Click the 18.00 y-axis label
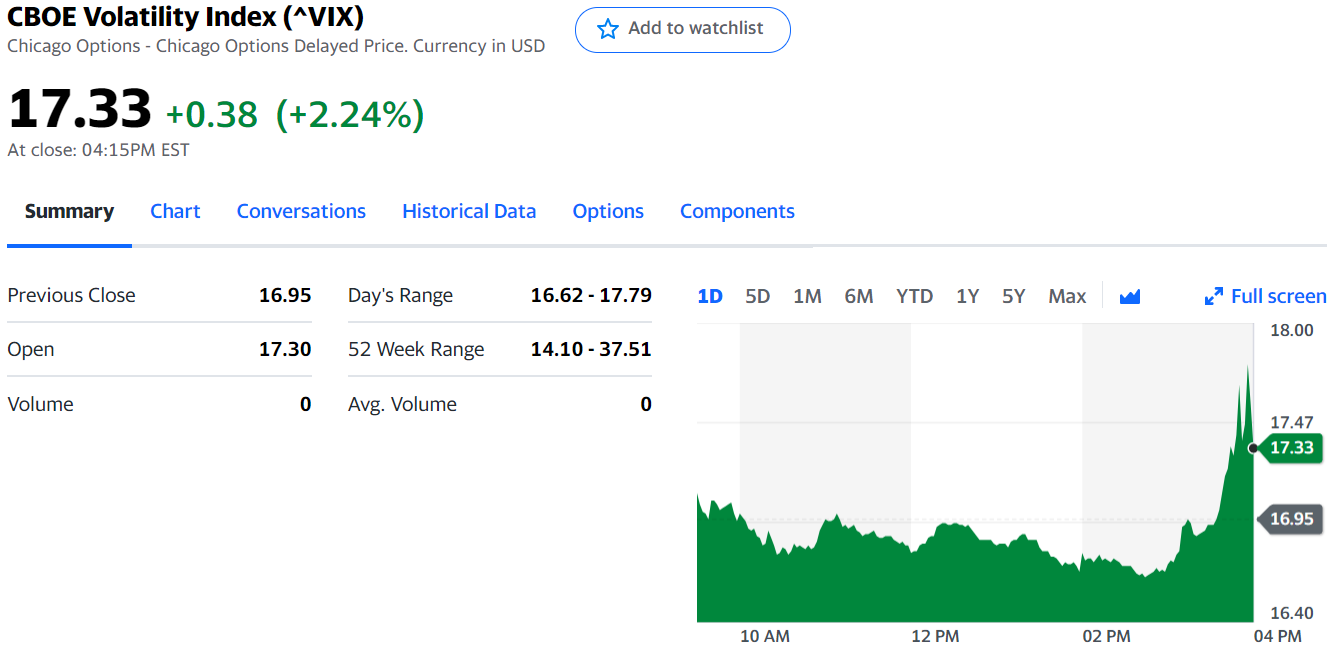1327x652 pixels. [x=1291, y=330]
